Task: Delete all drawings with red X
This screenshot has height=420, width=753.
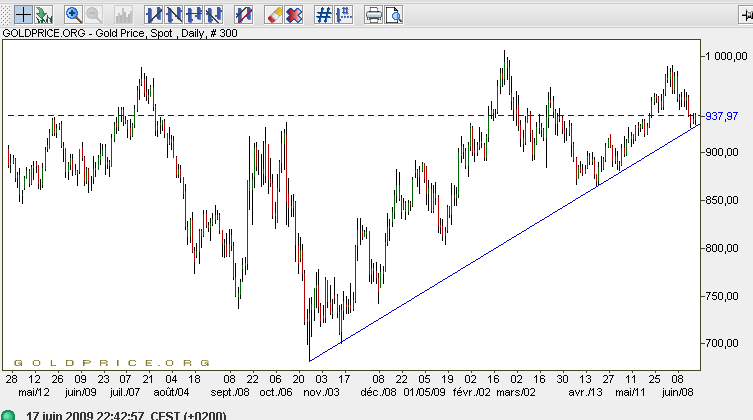Action: (x=294, y=15)
